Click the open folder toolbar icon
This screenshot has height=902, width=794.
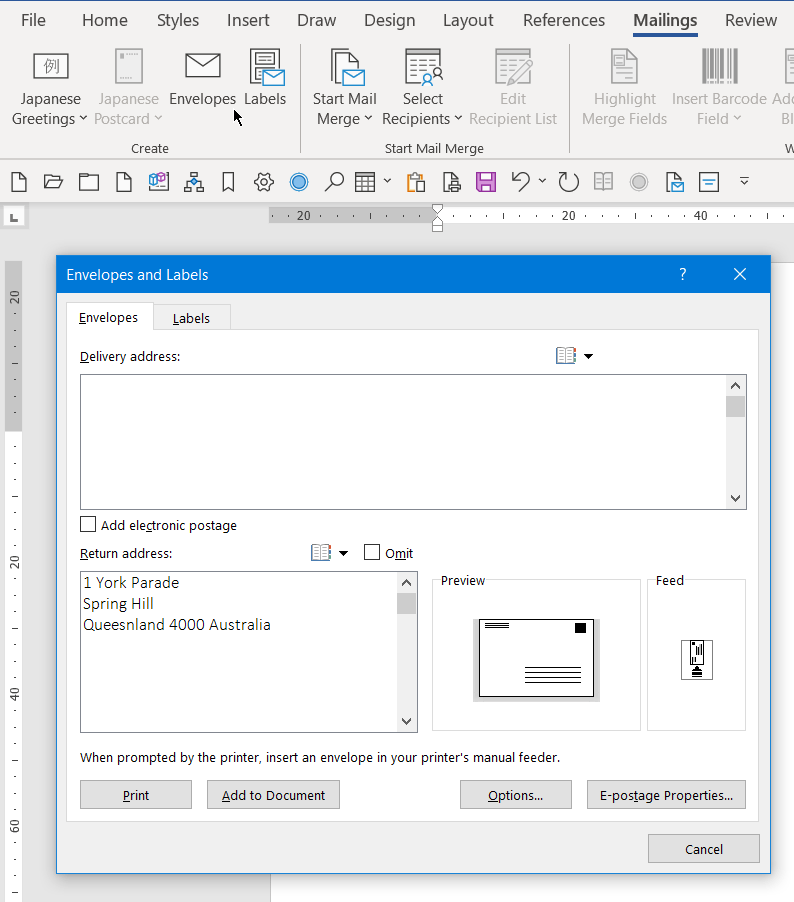tap(53, 182)
